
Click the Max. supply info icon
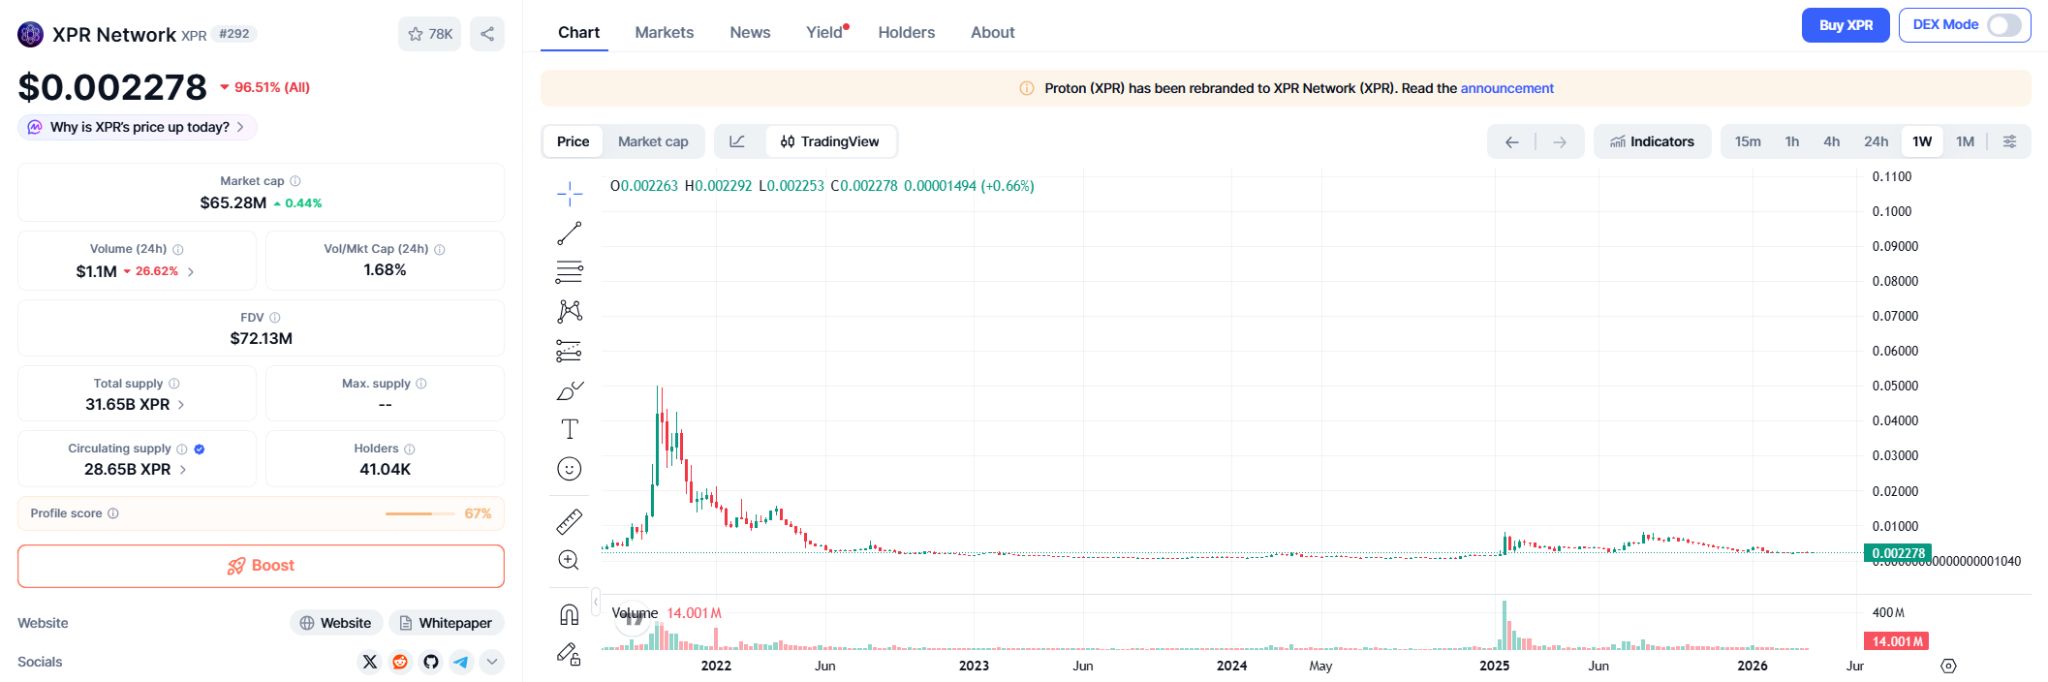(421, 383)
